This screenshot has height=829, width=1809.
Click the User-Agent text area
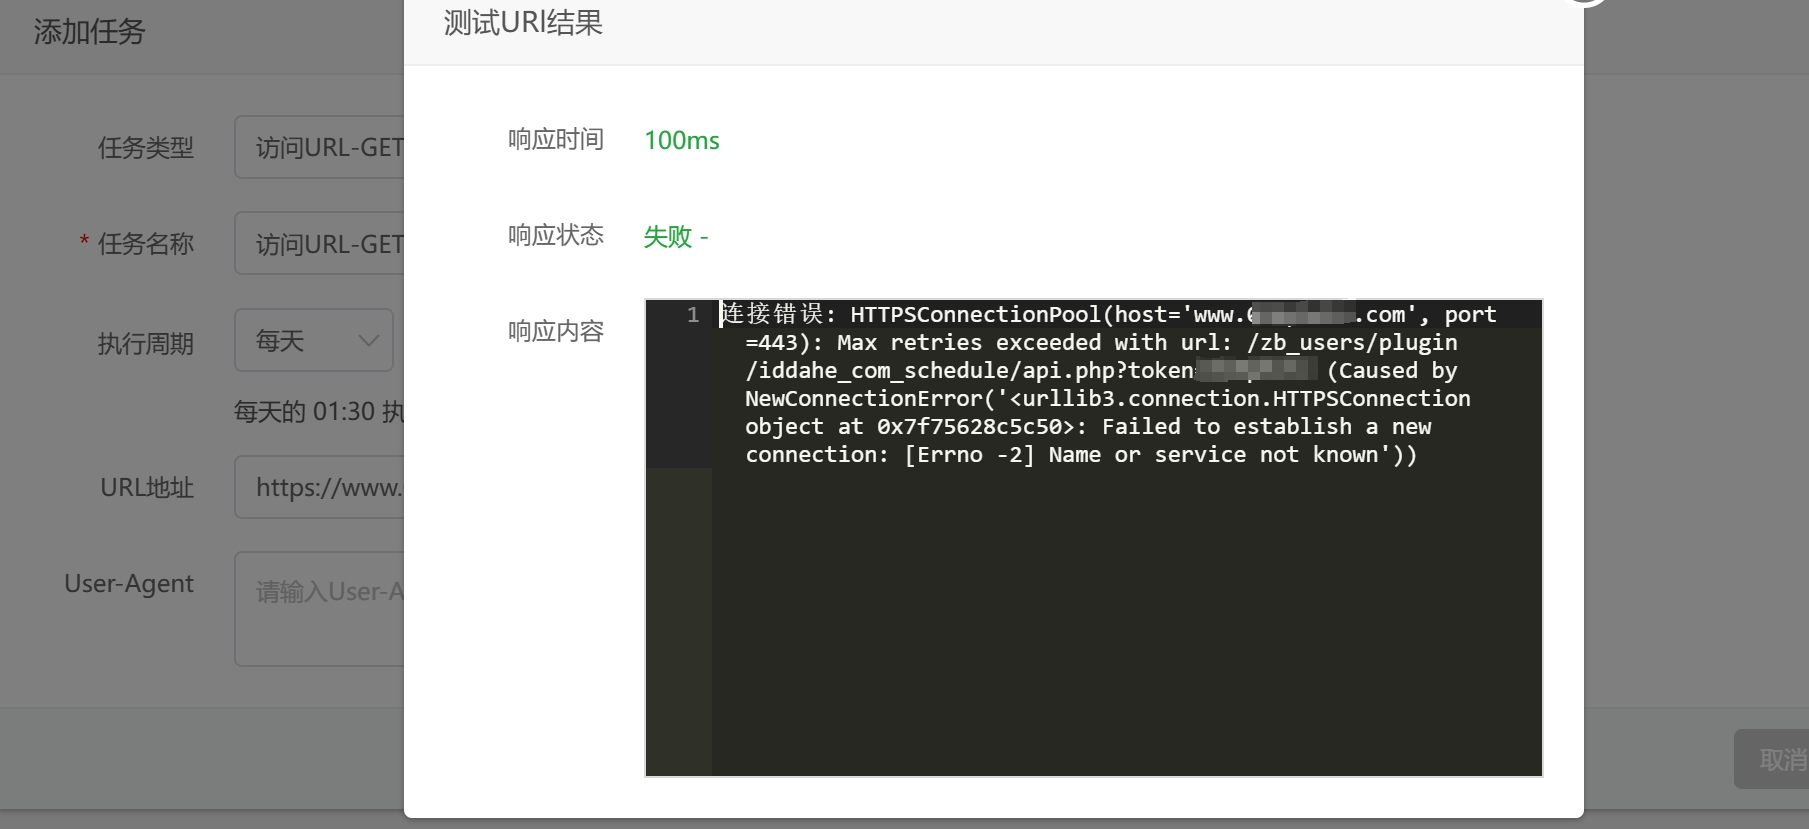pos(319,608)
